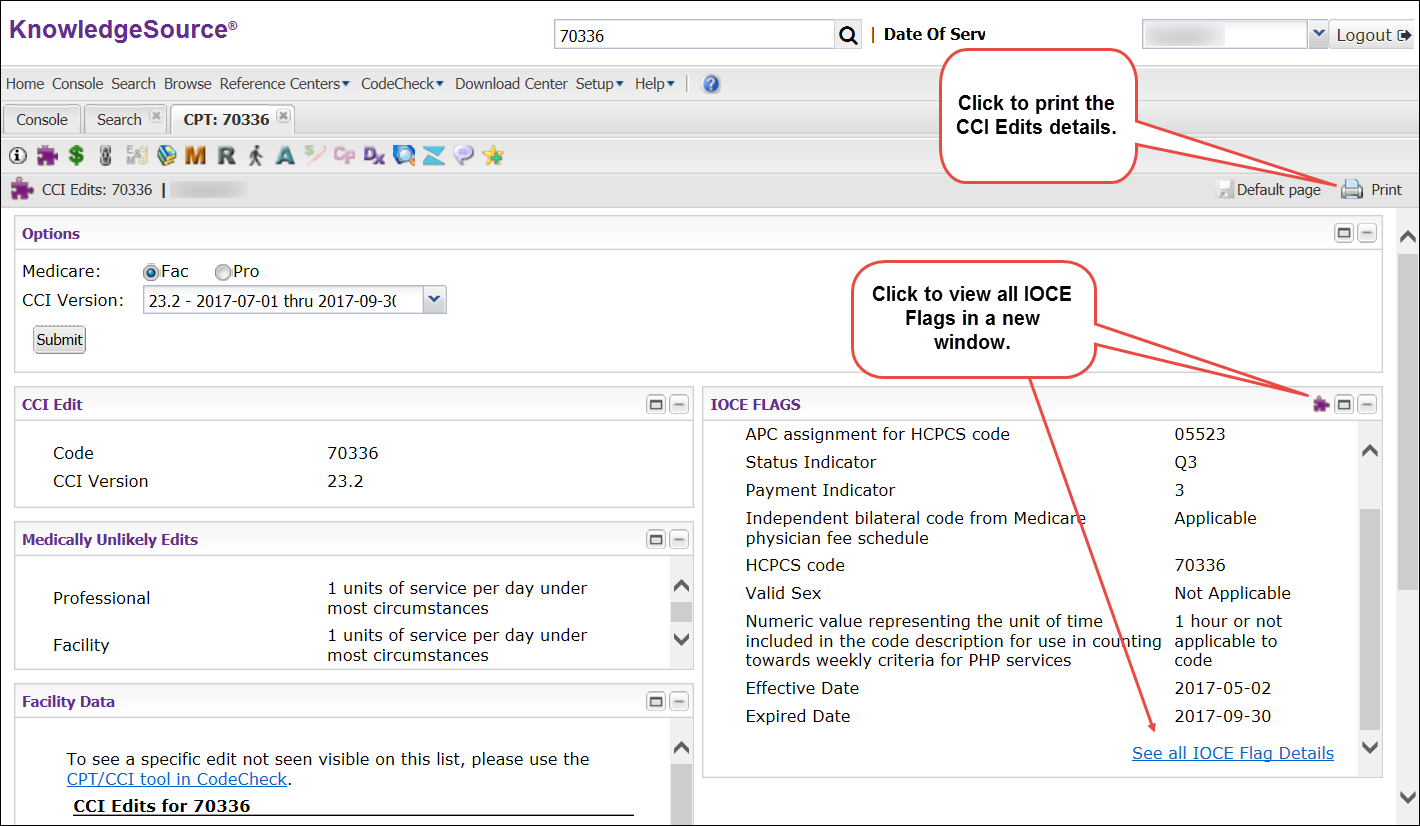Expand the Reference Centers menu

(285, 84)
